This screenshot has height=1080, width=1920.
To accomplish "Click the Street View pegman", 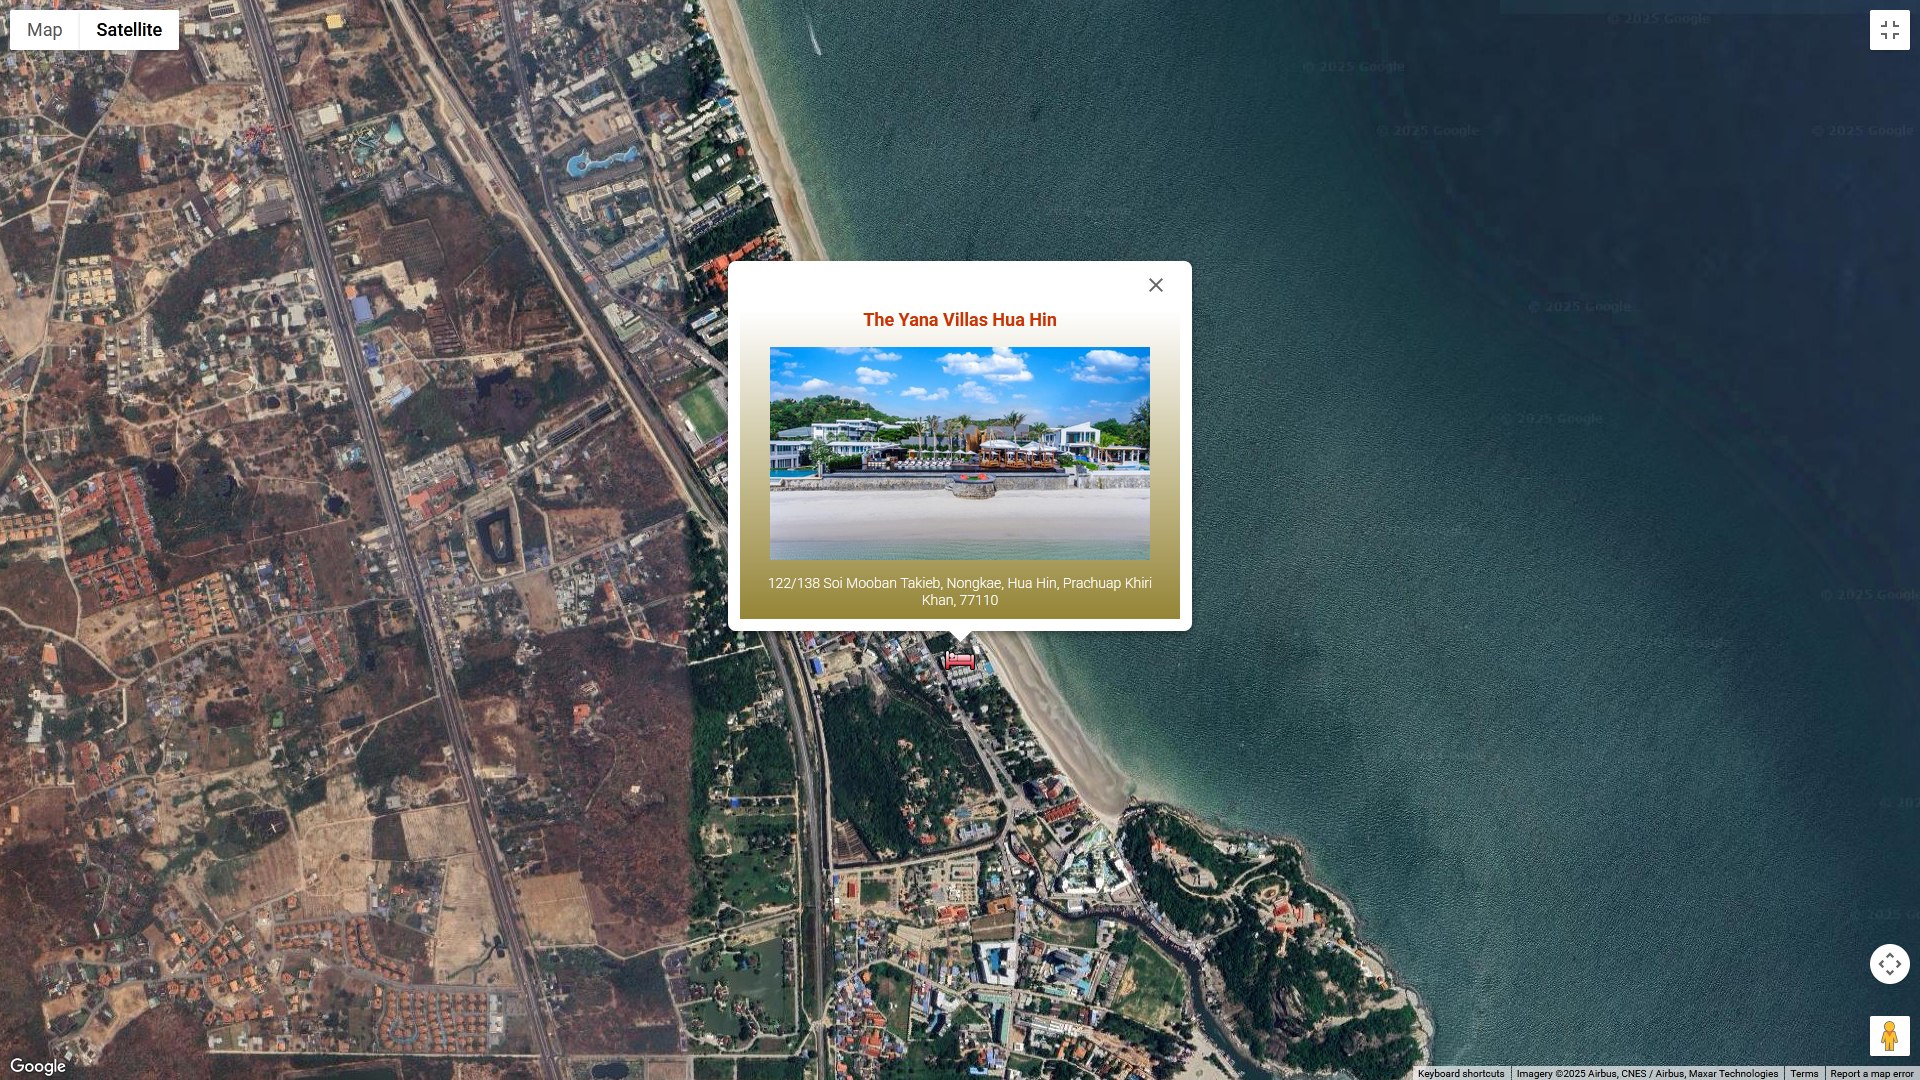I will coord(1889,1036).
